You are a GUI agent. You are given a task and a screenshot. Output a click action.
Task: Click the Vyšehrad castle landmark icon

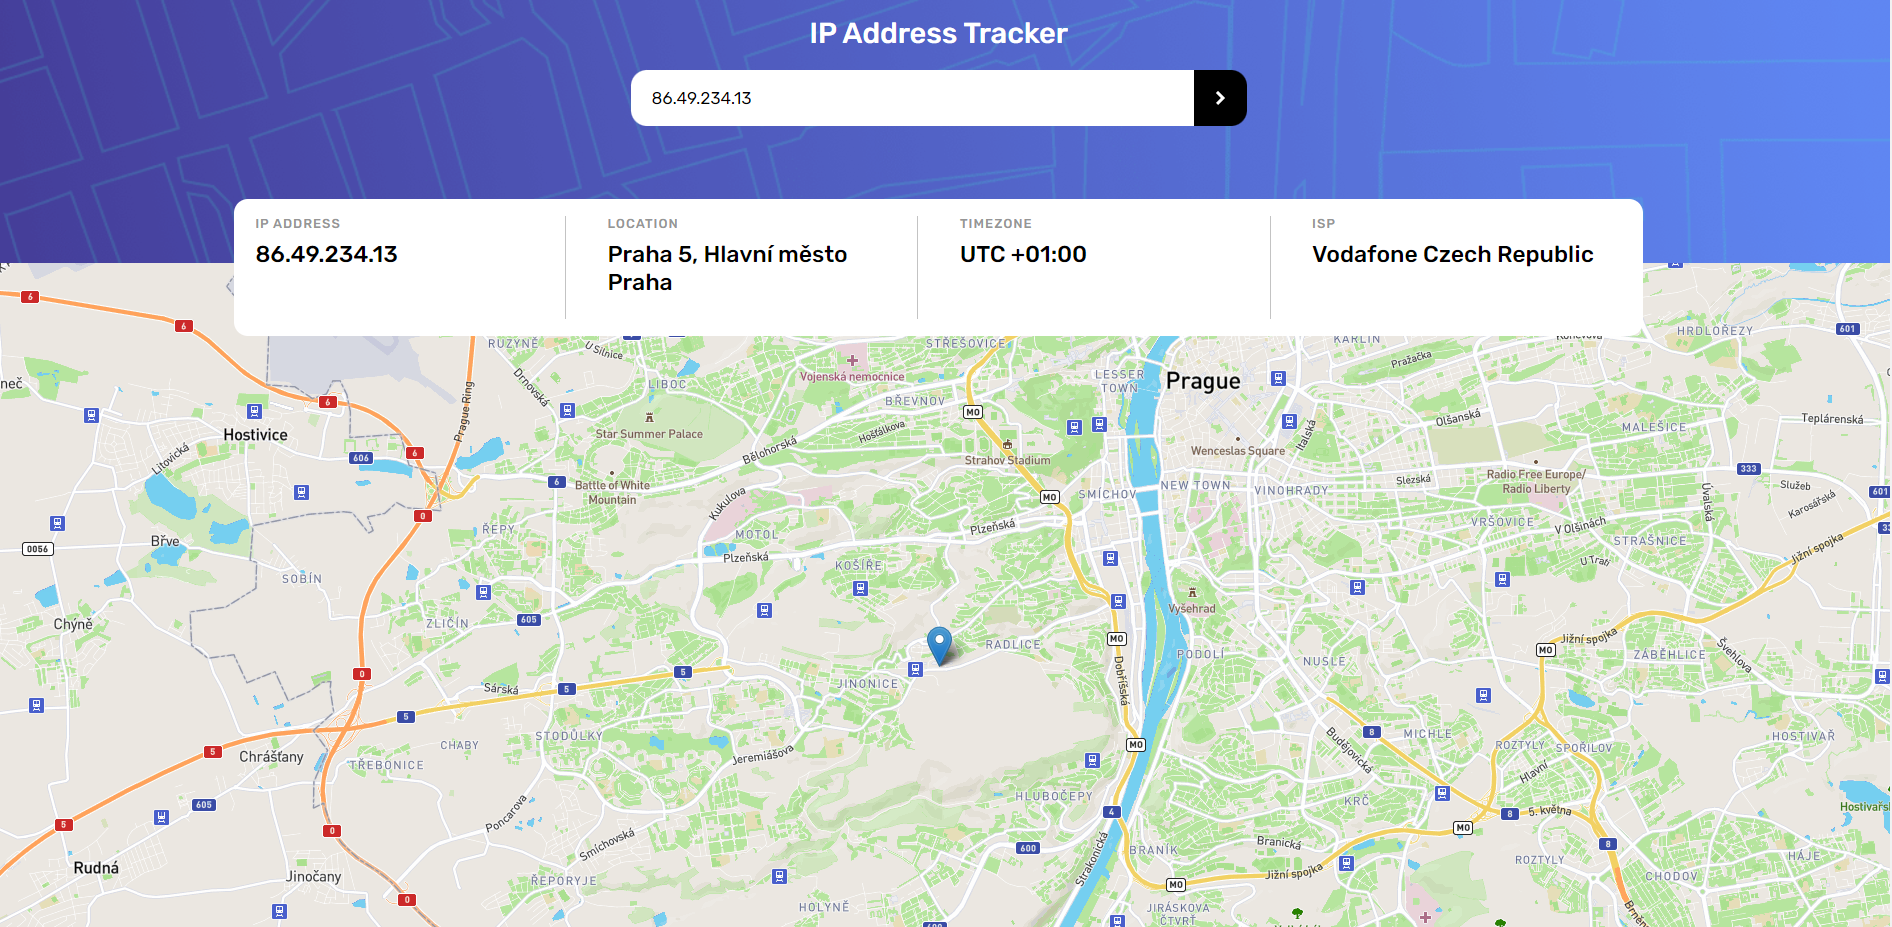pos(1192,592)
